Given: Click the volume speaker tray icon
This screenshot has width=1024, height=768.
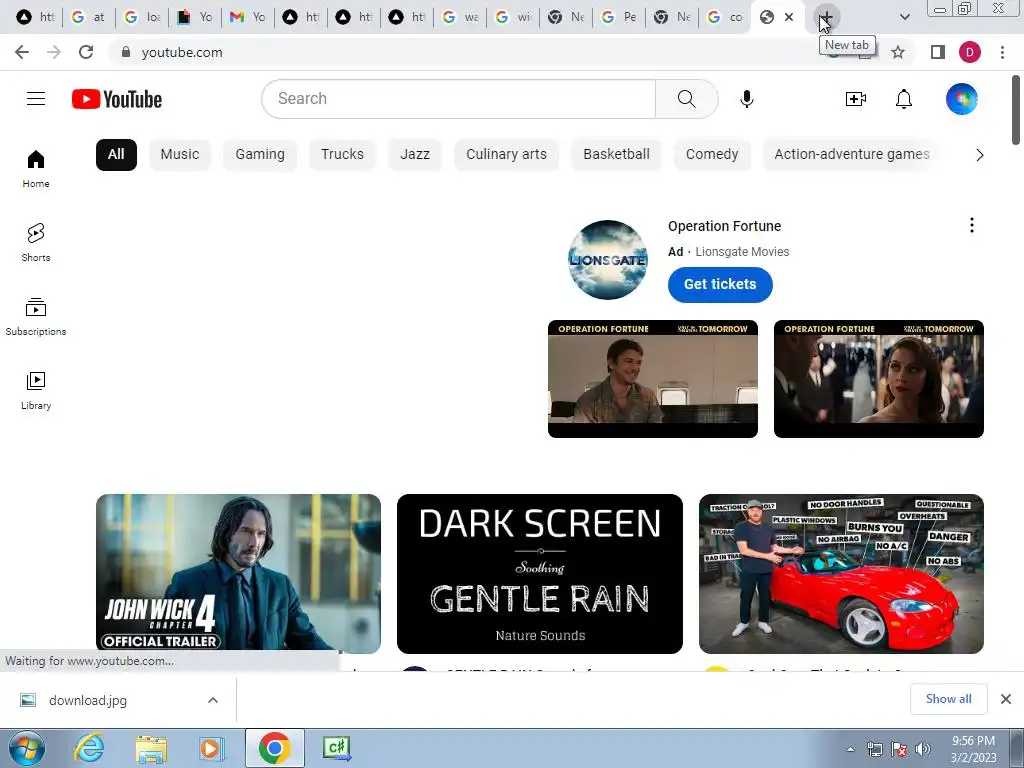Looking at the screenshot, I should coord(923,749).
